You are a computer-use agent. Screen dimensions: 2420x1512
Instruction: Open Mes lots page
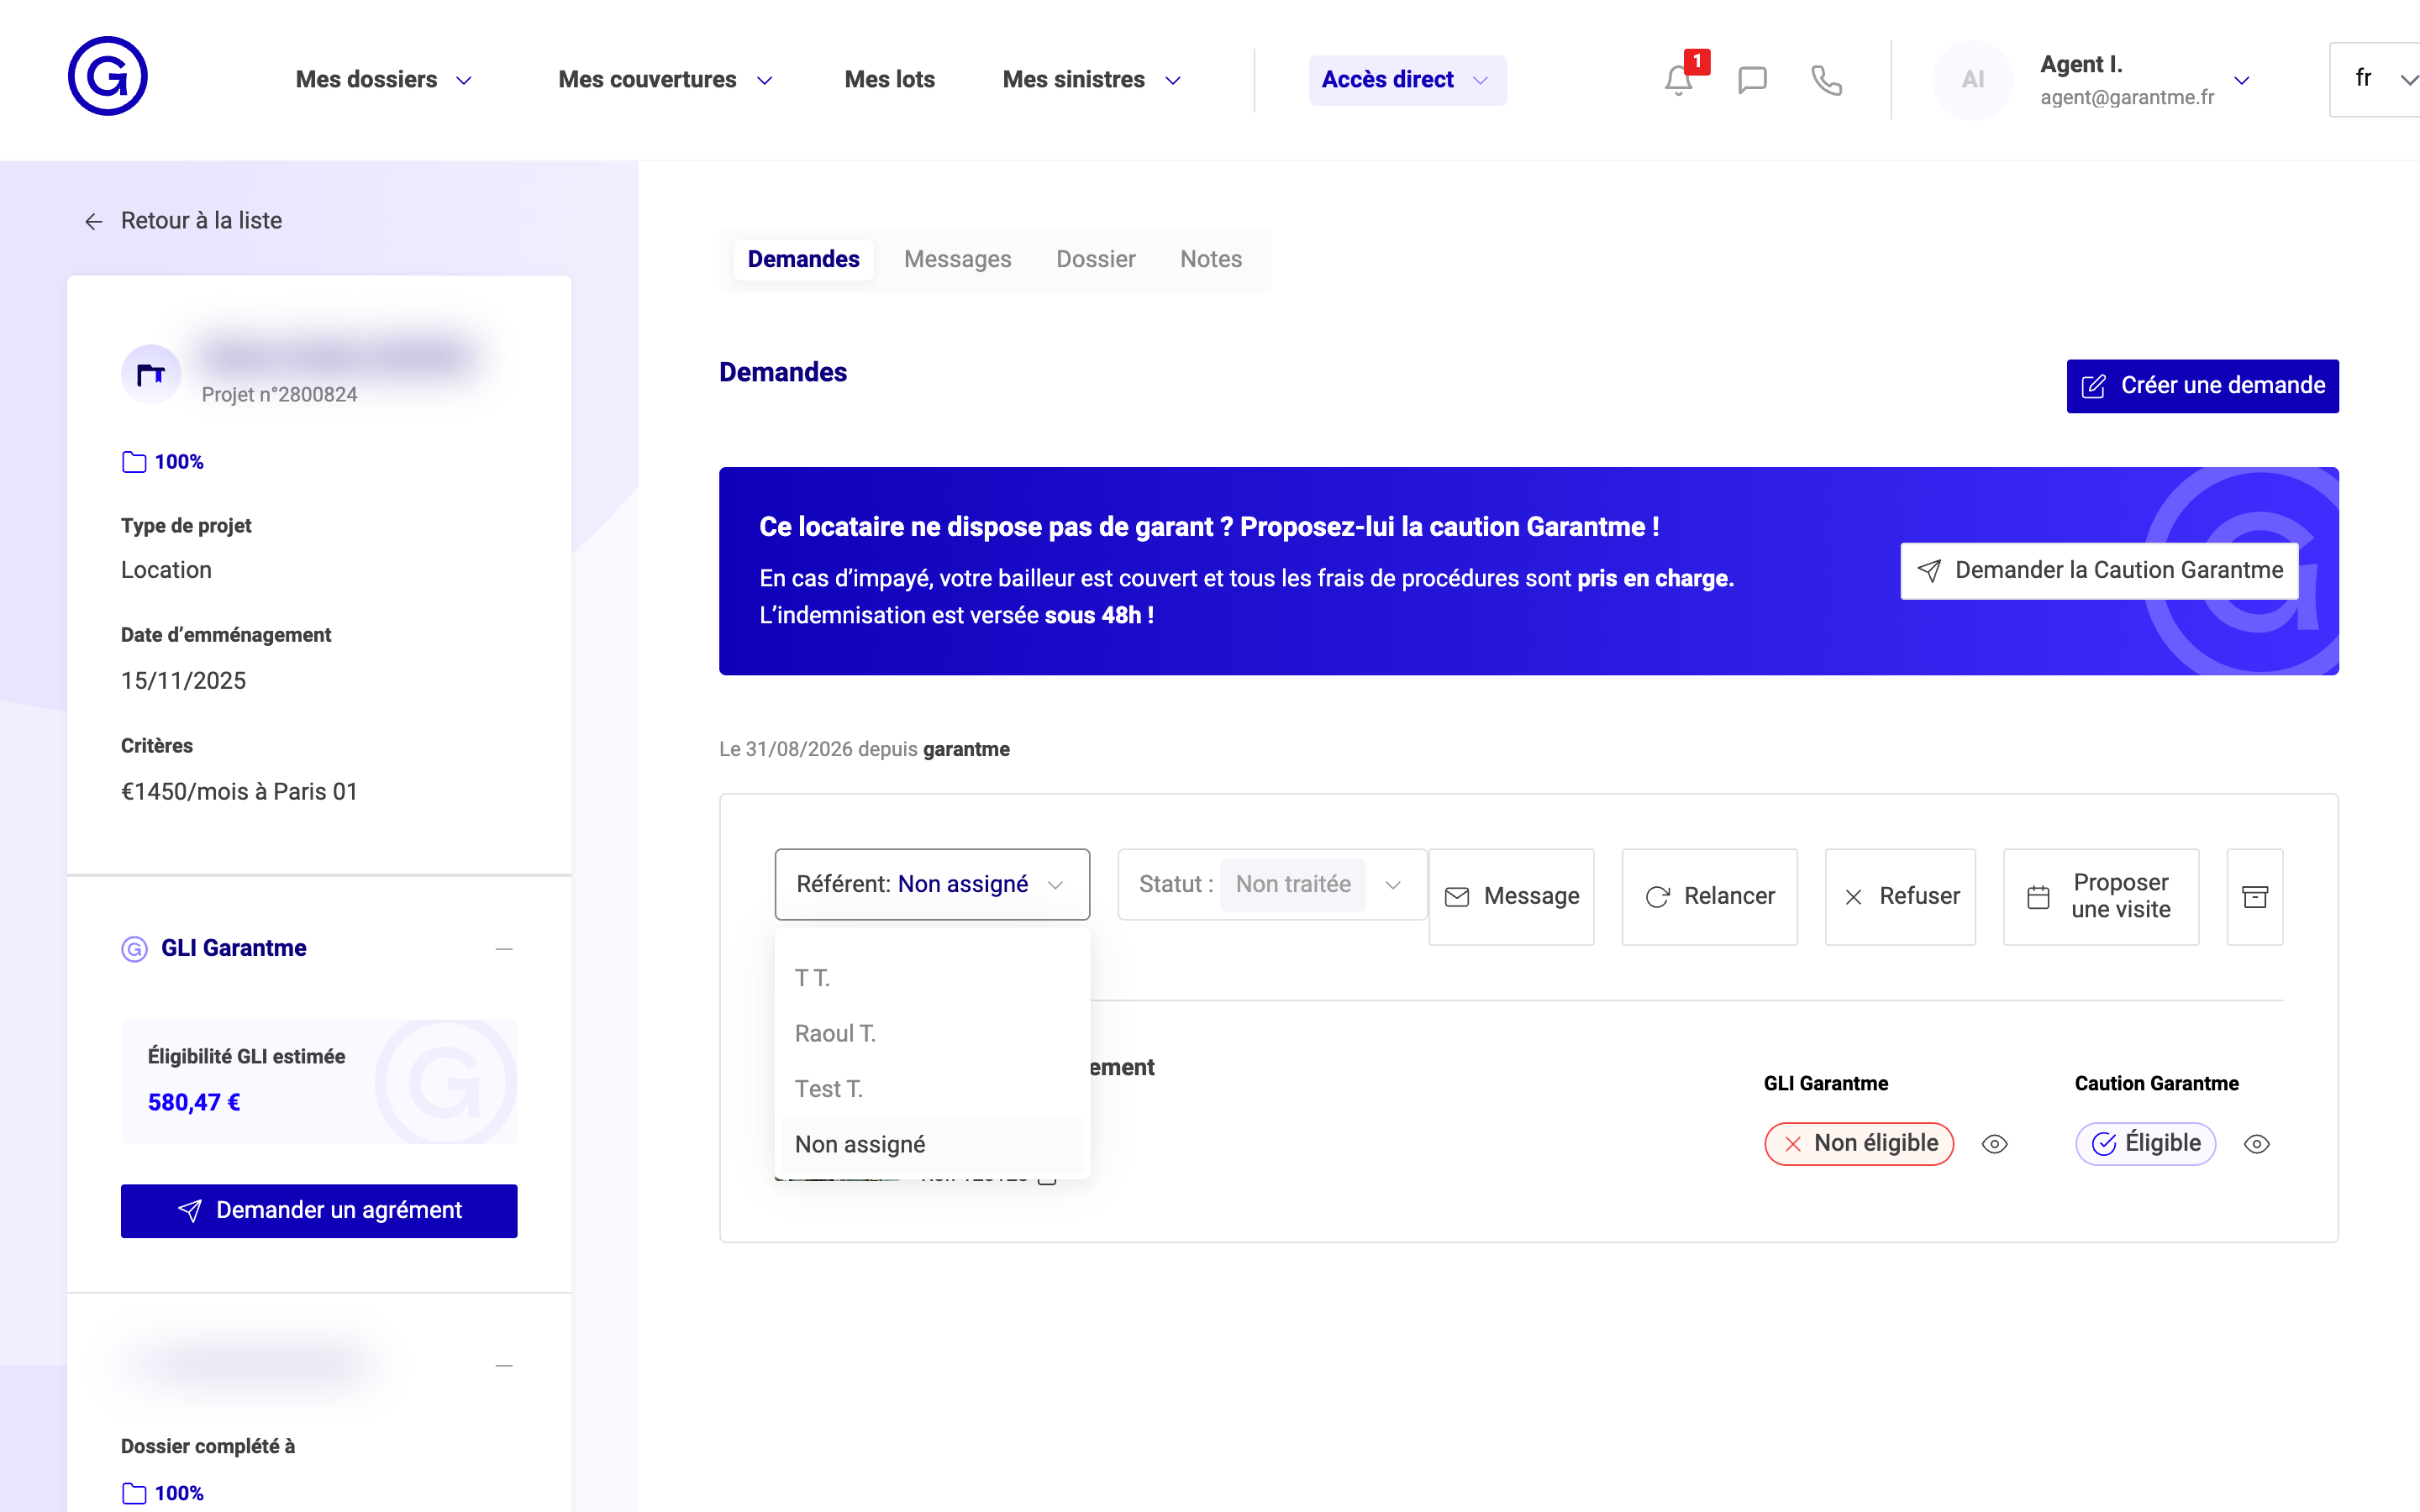889,80
